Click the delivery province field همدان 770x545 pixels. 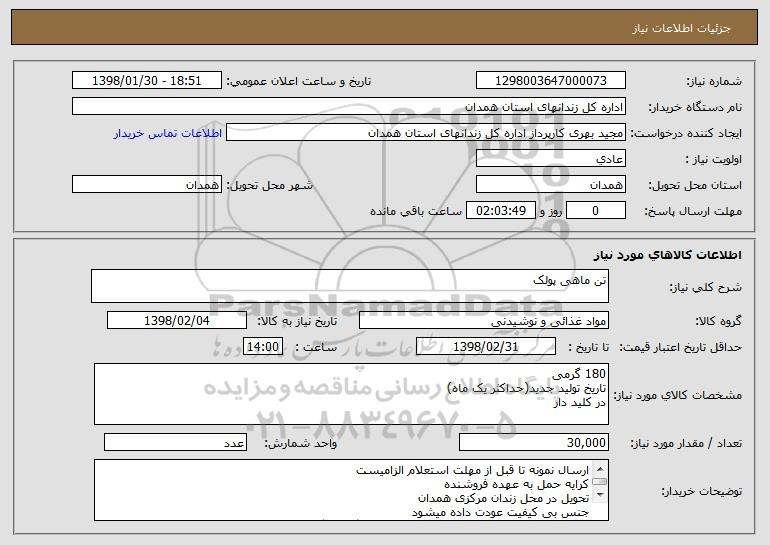click(x=550, y=184)
